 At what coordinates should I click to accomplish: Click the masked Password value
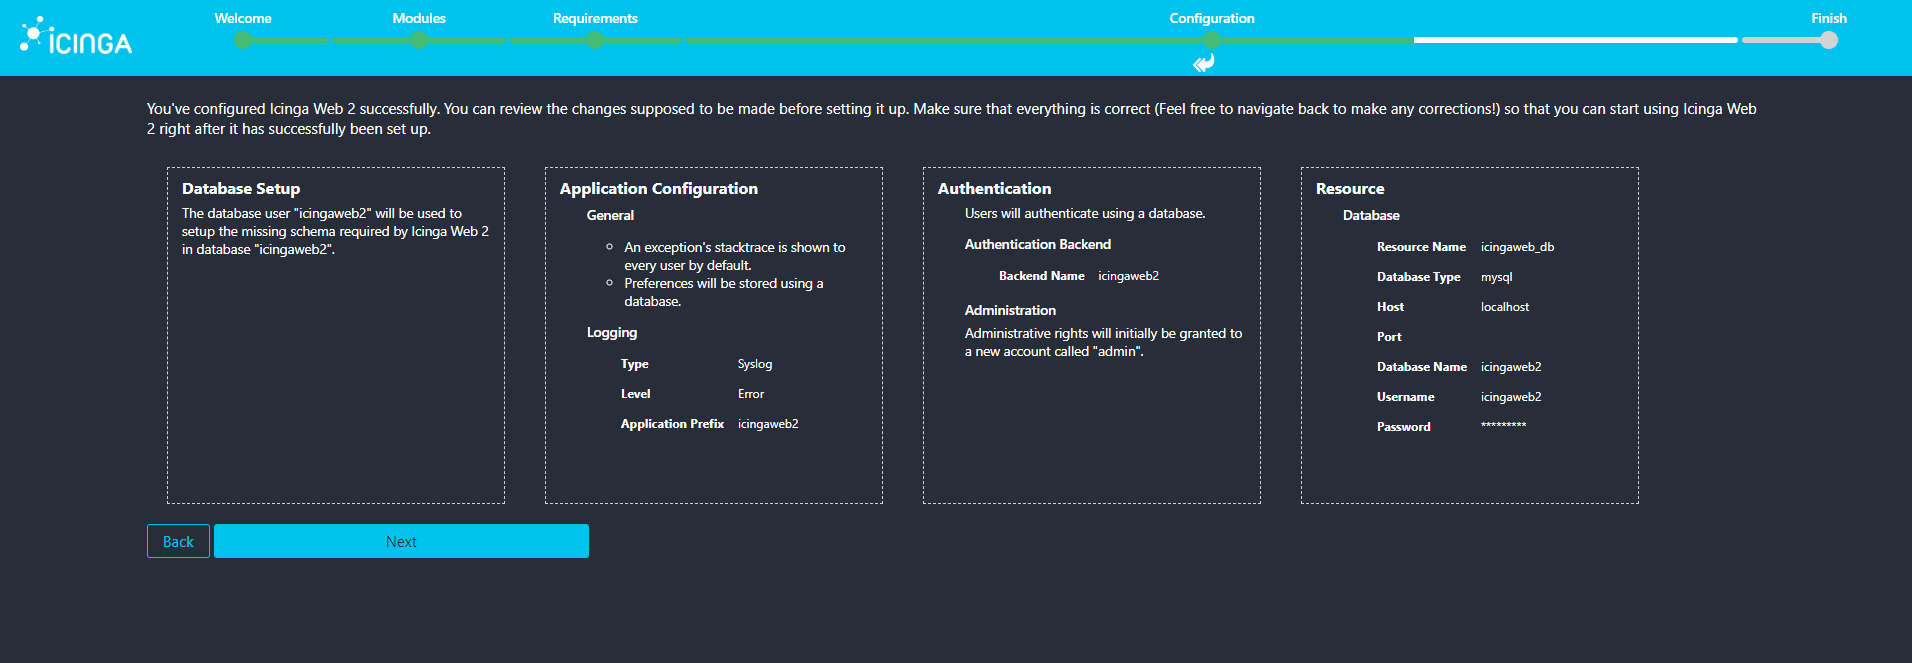click(1503, 426)
